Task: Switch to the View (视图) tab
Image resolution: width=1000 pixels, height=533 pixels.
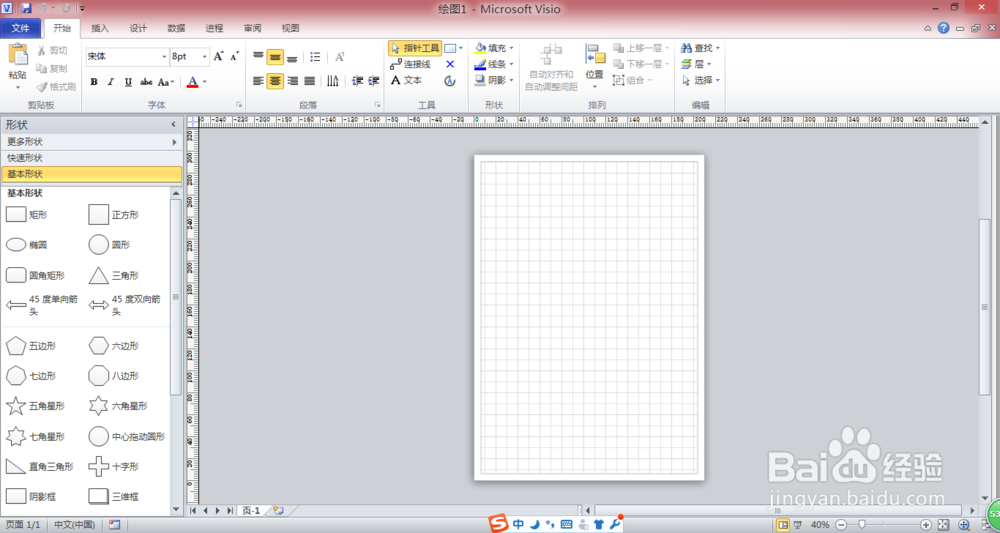Action: (291, 28)
